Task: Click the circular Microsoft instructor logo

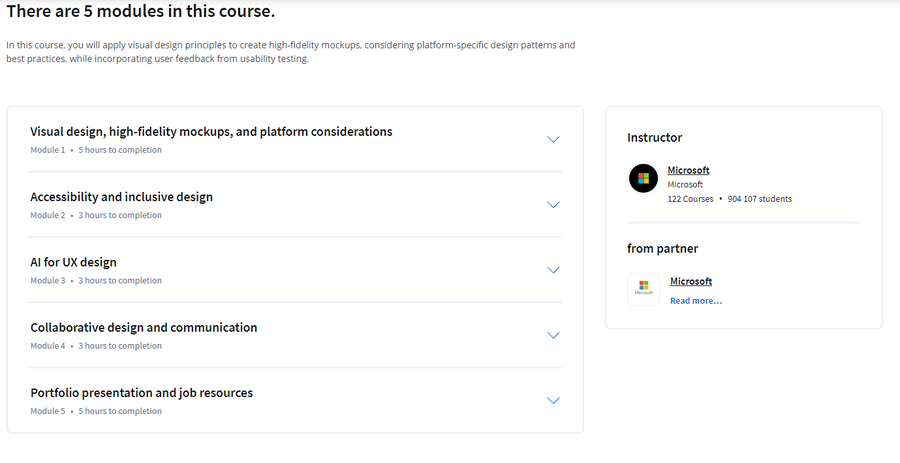Action: pyautogui.click(x=643, y=178)
